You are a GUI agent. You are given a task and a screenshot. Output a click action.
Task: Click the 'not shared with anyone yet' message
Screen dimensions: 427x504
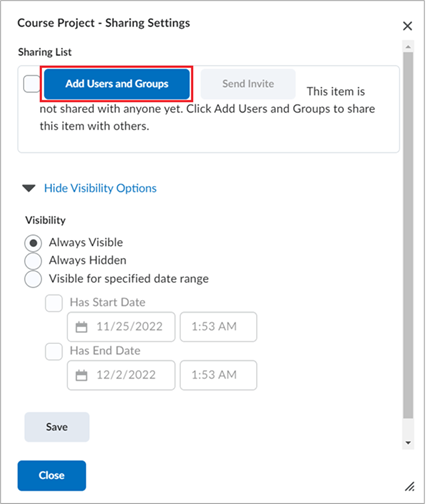[207, 109]
